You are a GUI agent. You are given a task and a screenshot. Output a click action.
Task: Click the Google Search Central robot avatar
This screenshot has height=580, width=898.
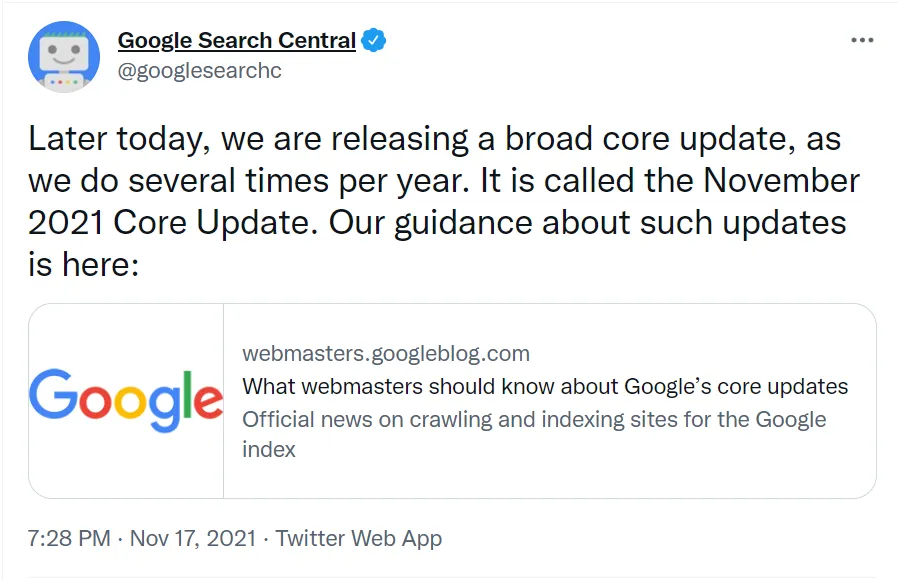(x=62, y=56)
